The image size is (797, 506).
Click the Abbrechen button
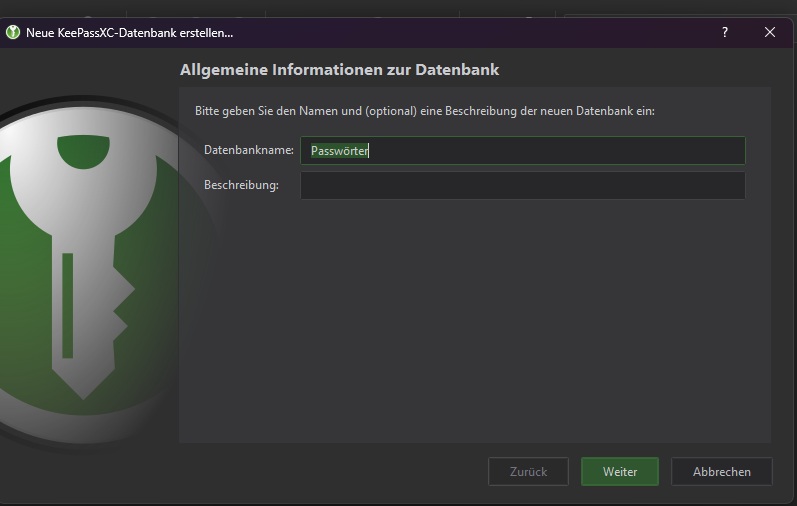(x=721, y=471)
